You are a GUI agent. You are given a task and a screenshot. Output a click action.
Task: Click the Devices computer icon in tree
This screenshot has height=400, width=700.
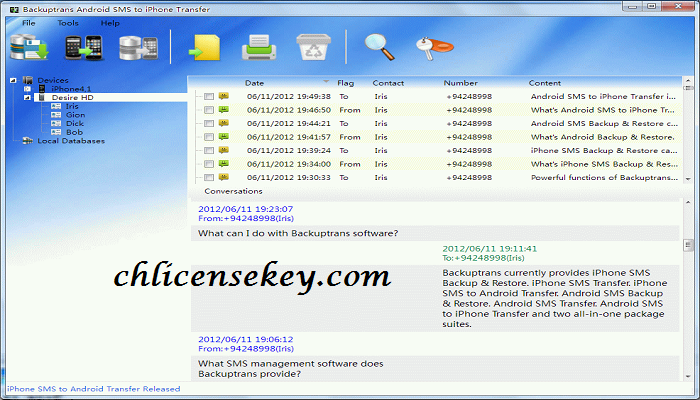[28, 80]
